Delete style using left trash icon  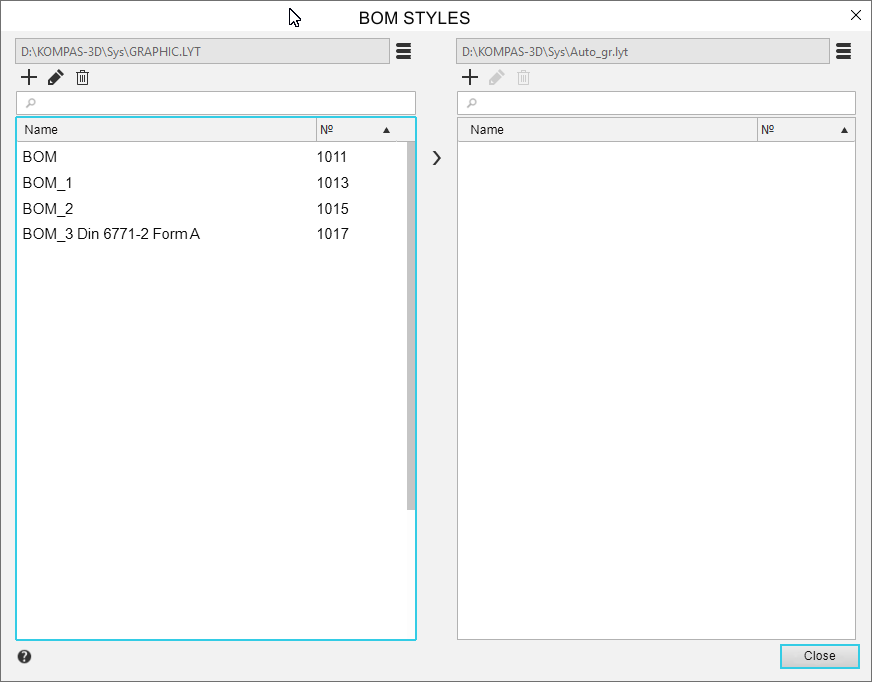(x=83, y=77)
